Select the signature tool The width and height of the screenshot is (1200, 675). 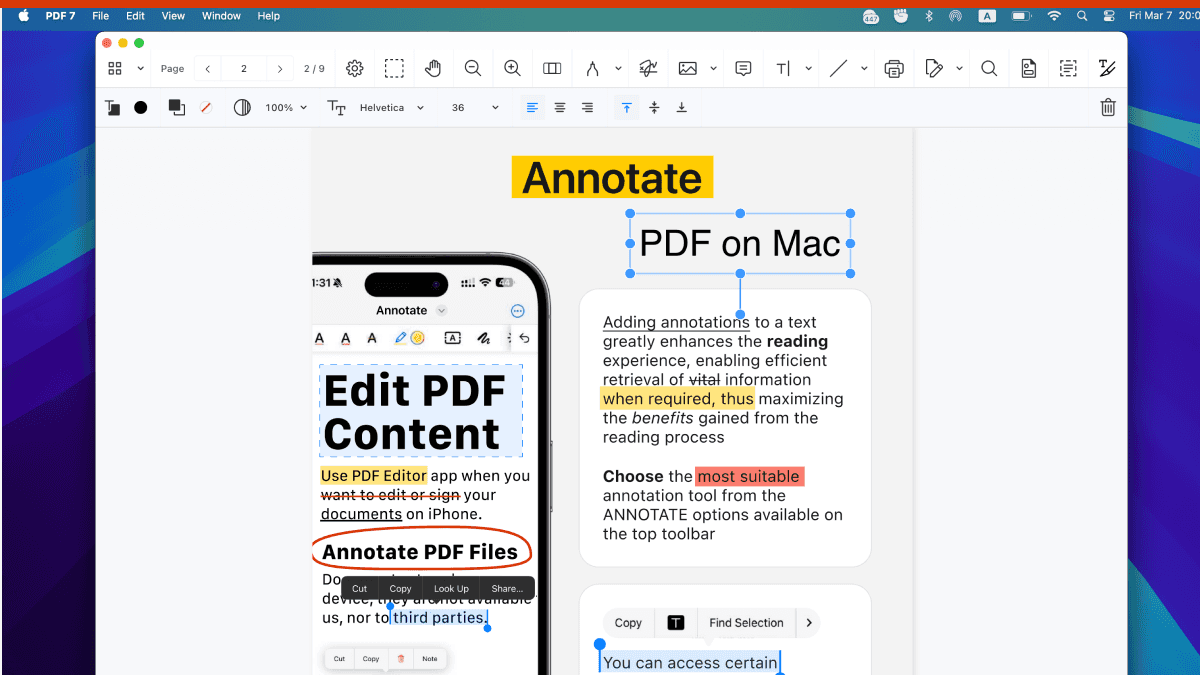click(649, 68)
